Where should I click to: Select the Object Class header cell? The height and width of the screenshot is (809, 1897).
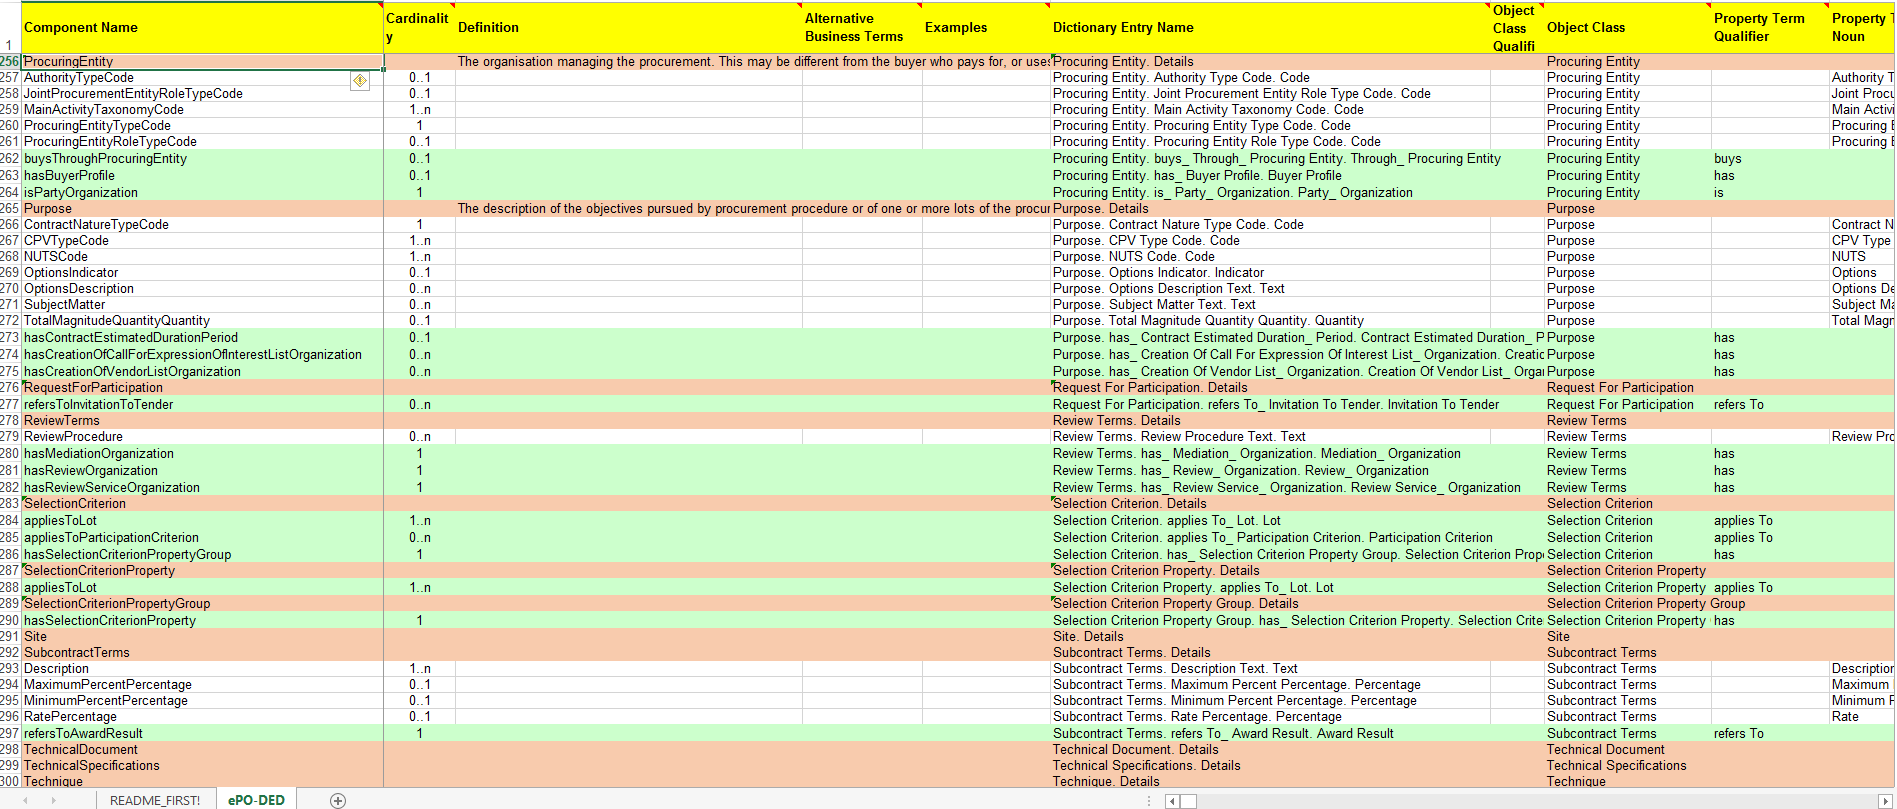point(1627,28)
